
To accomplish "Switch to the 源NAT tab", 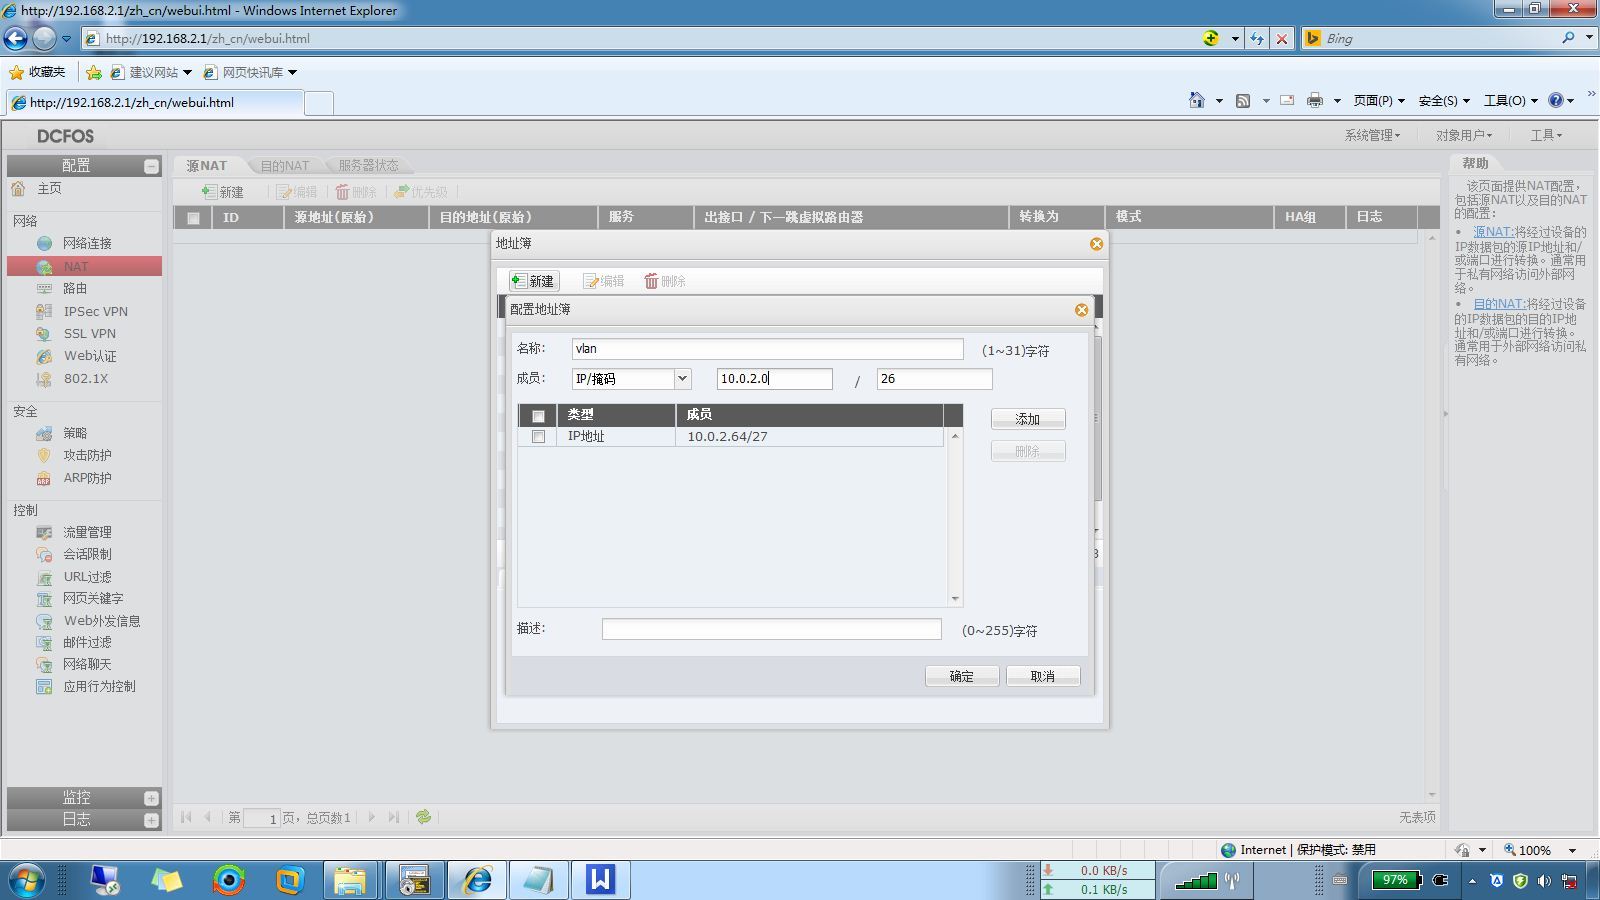I will click(x=206, y=165).
